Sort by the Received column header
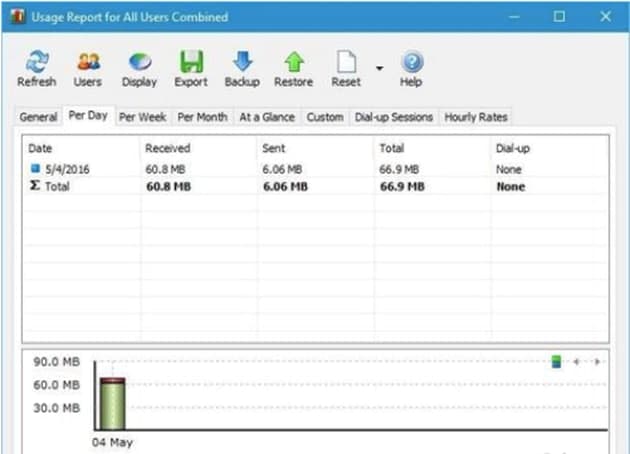Viewport: 630px width, 454px height. click(198, 148)
